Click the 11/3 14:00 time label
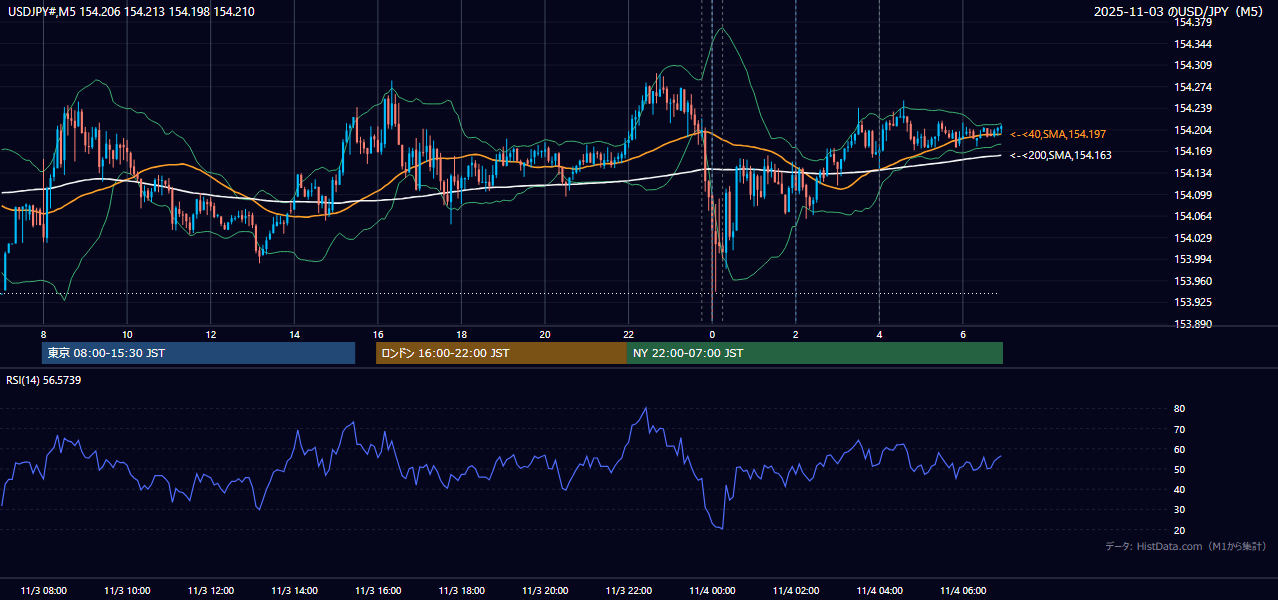This screenshot has width=1278, height=600. click(x=294, y=591)
